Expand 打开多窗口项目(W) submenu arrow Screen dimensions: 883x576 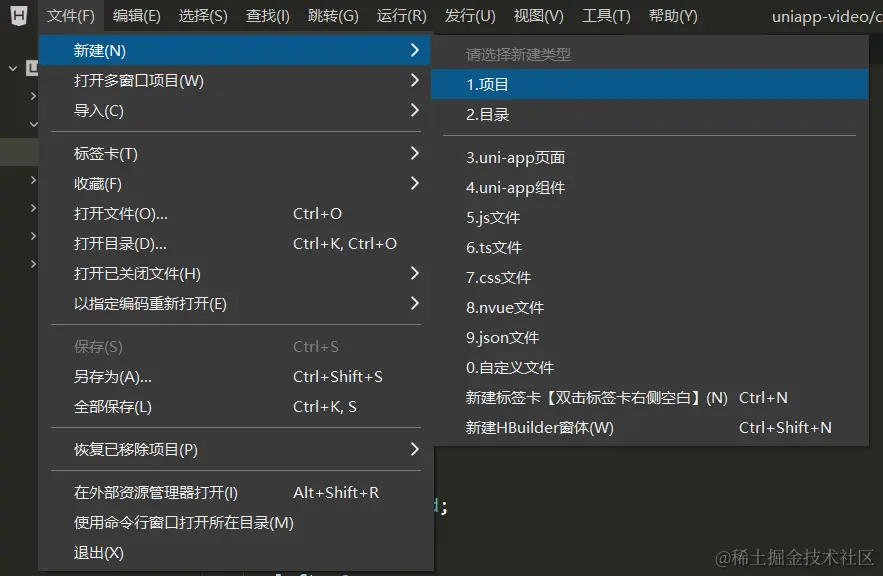pyautogui.click(x=414, y=81)
